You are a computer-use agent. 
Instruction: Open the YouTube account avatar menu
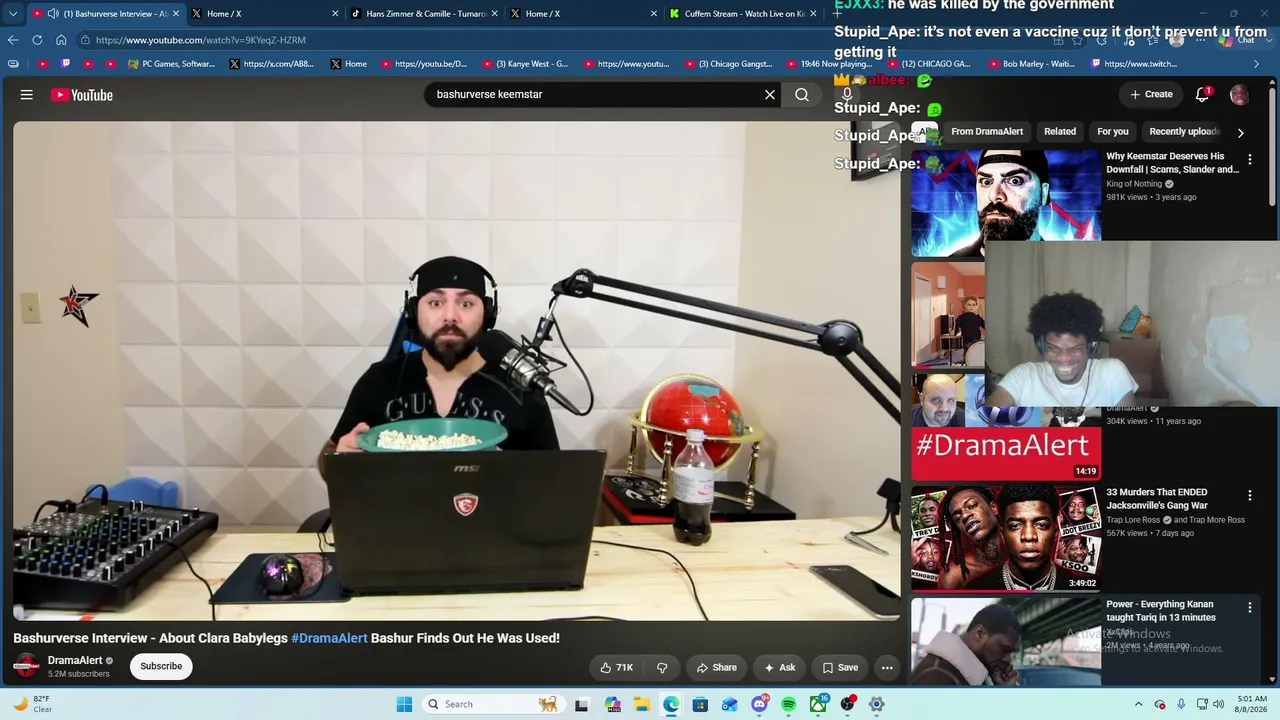[x=1239, y=95]
